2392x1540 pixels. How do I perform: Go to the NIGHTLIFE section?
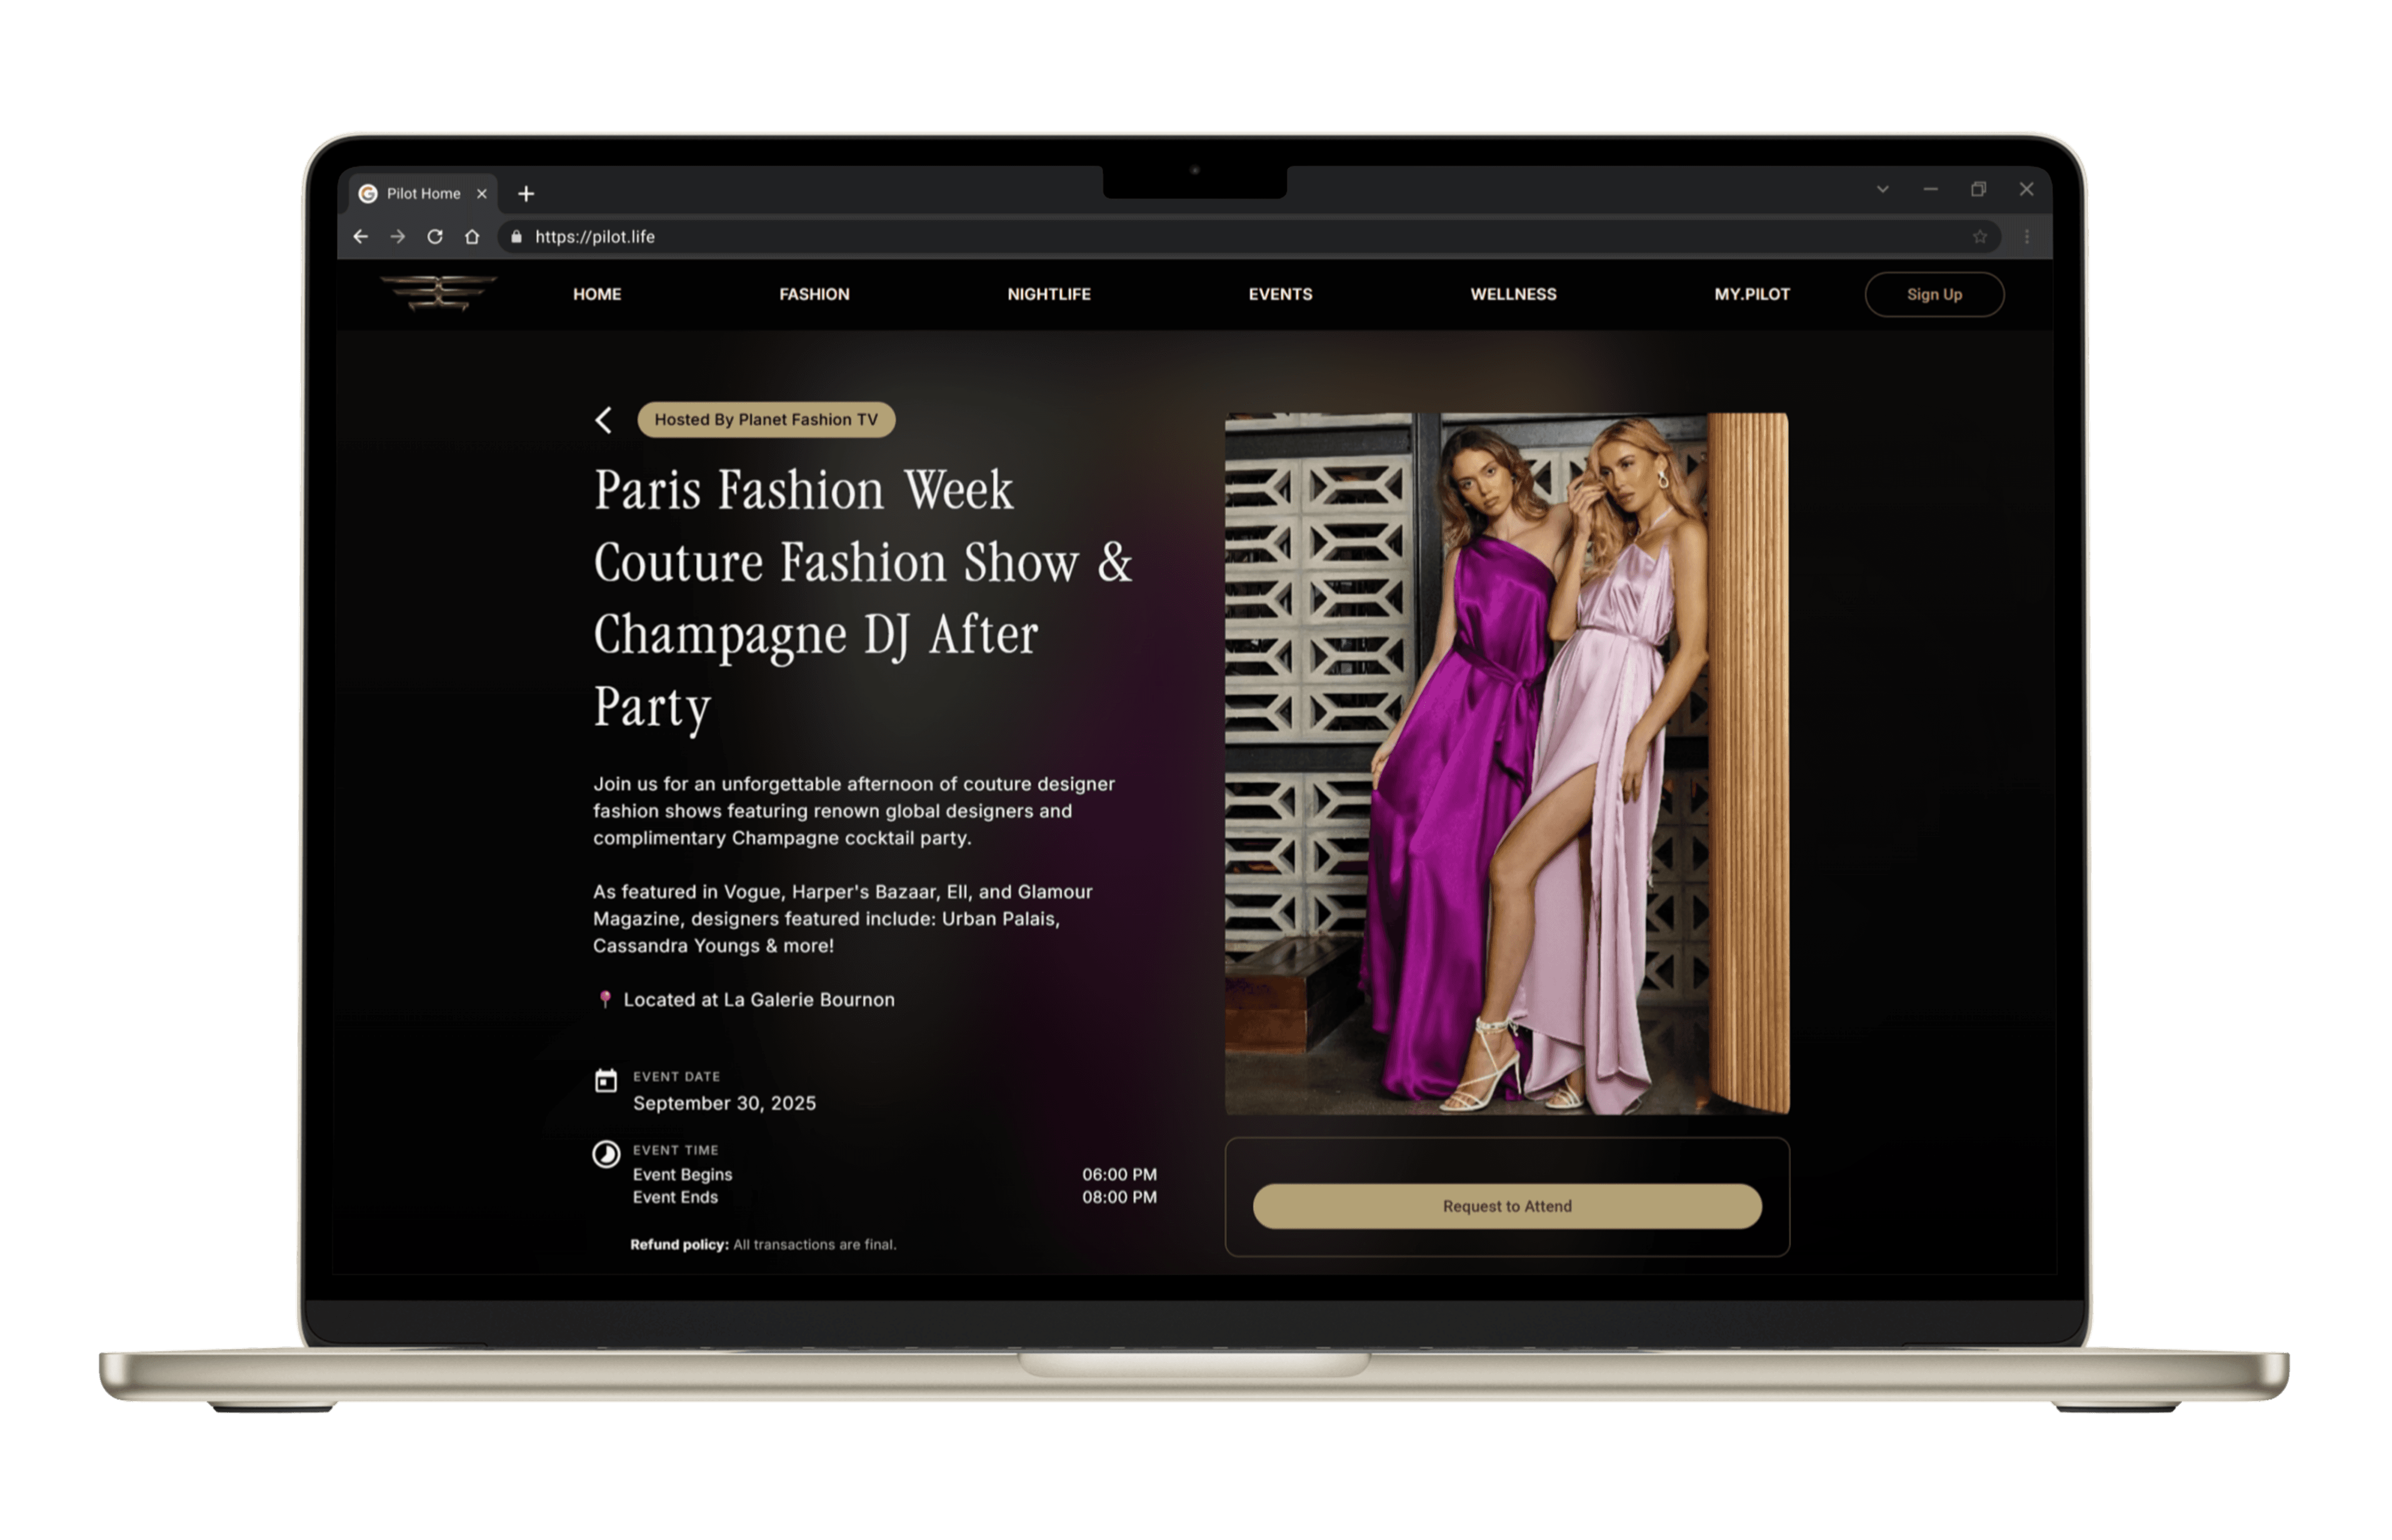(1048, 294)
